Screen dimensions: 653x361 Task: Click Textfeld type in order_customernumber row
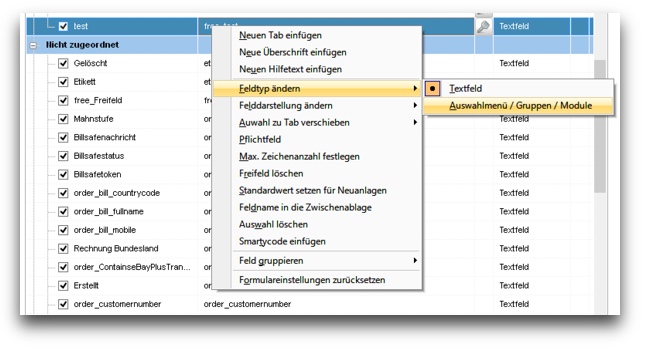(x=514, y=304)
